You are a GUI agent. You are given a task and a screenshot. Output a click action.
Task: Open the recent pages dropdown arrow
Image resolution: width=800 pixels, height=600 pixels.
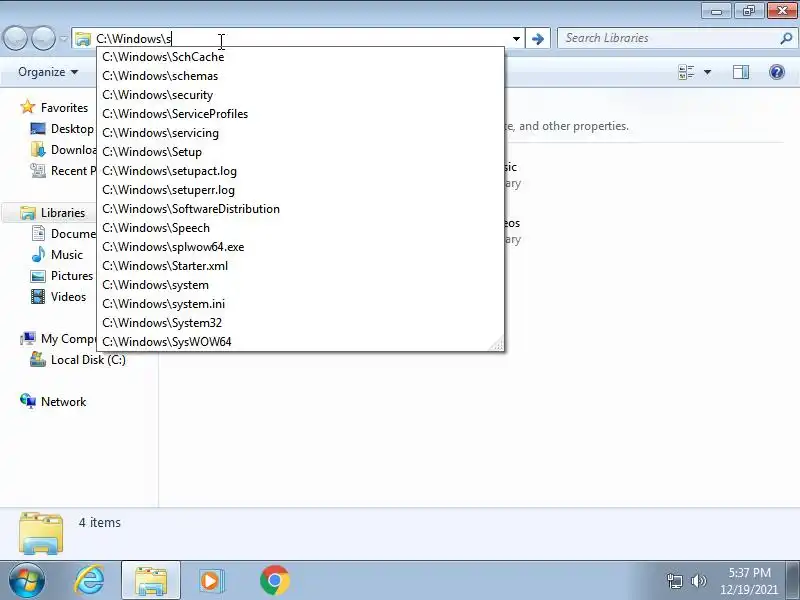coord(63,39)
